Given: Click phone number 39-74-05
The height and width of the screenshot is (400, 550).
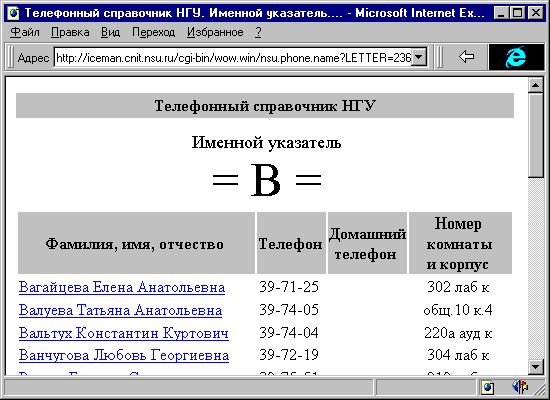Looking at the screenshot, I should tap(289, 310).
